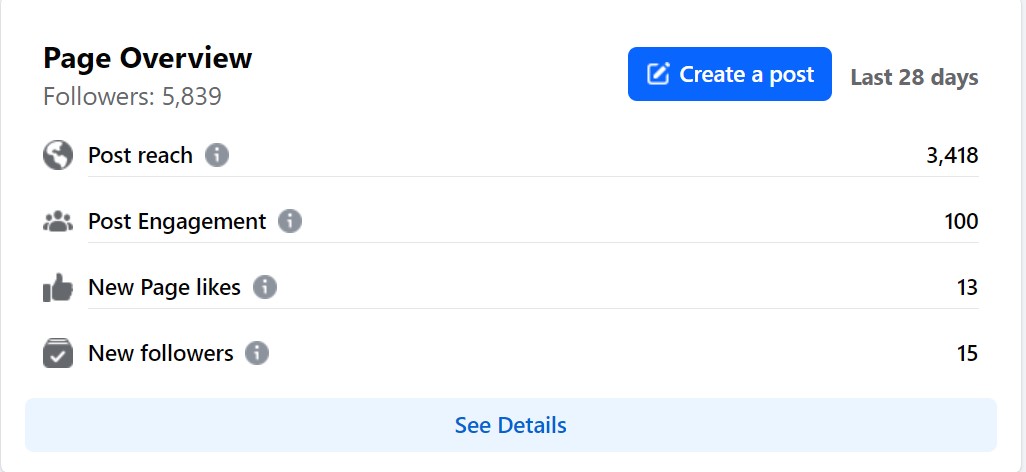Click the New followers label

[160, 353]
